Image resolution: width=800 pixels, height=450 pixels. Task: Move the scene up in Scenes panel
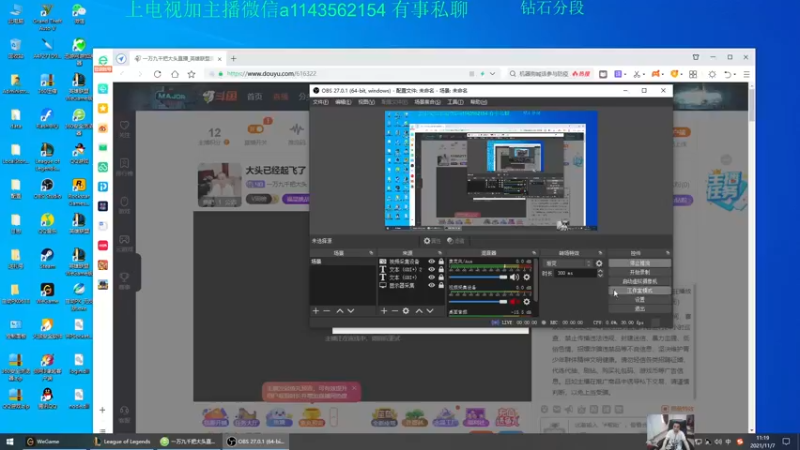coord(340,311)
